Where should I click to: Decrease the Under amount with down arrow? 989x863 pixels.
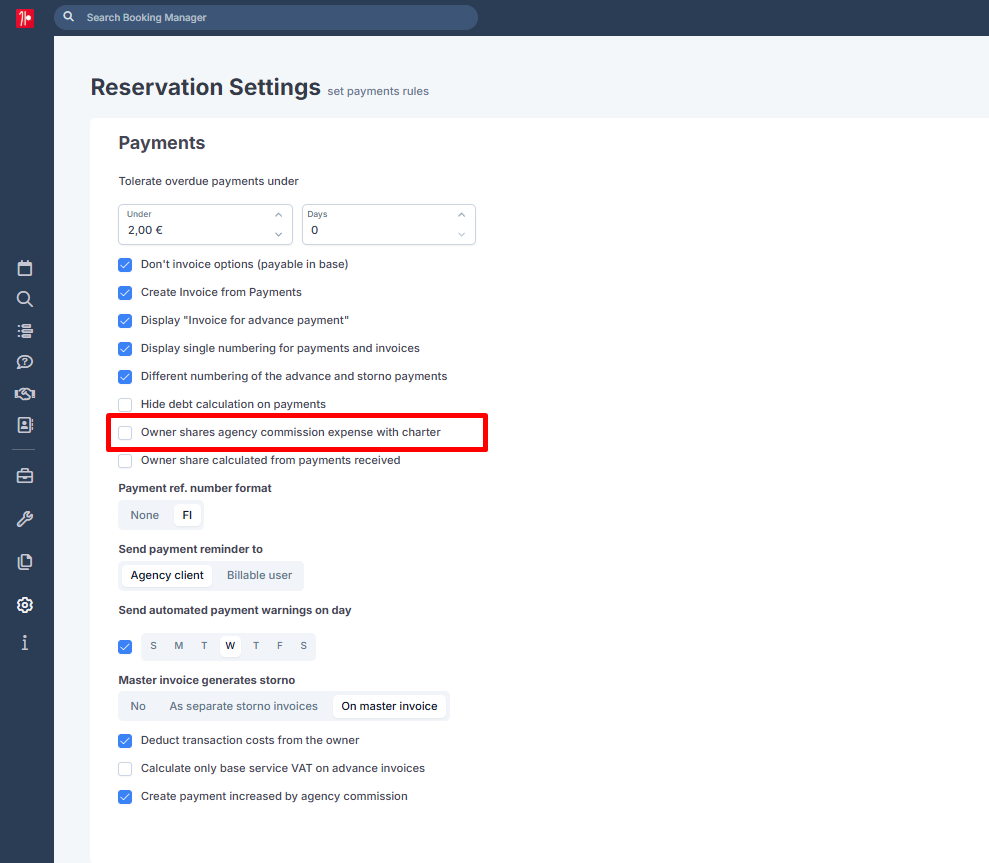coord(278,234)
